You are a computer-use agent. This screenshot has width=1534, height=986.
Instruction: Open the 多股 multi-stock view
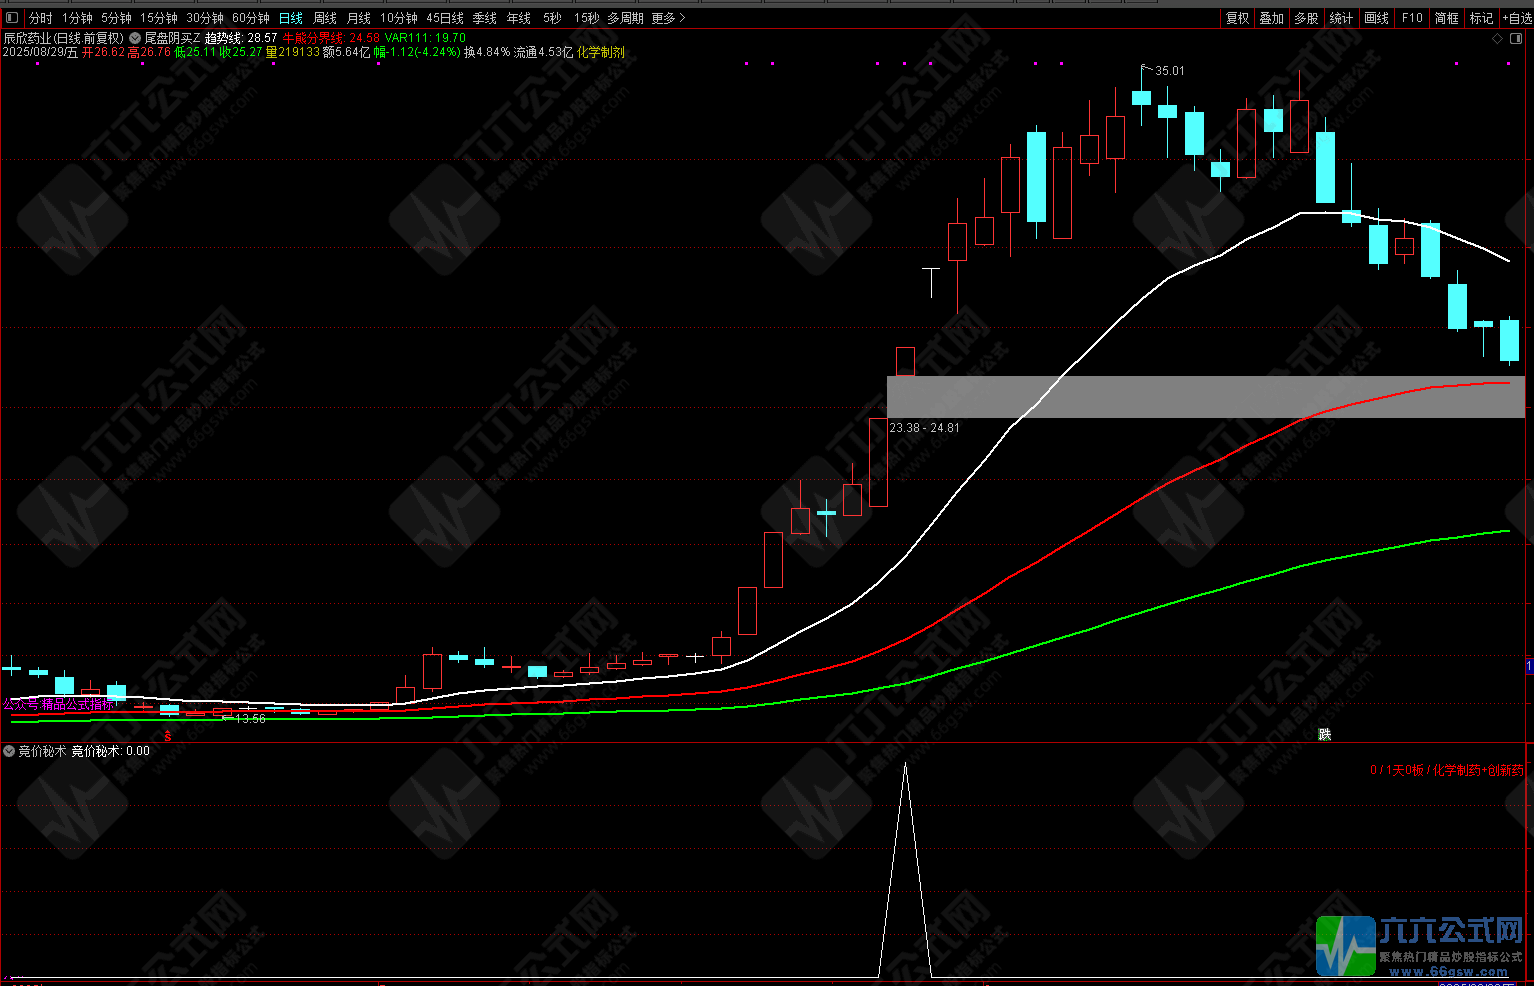pos(1306,18)
